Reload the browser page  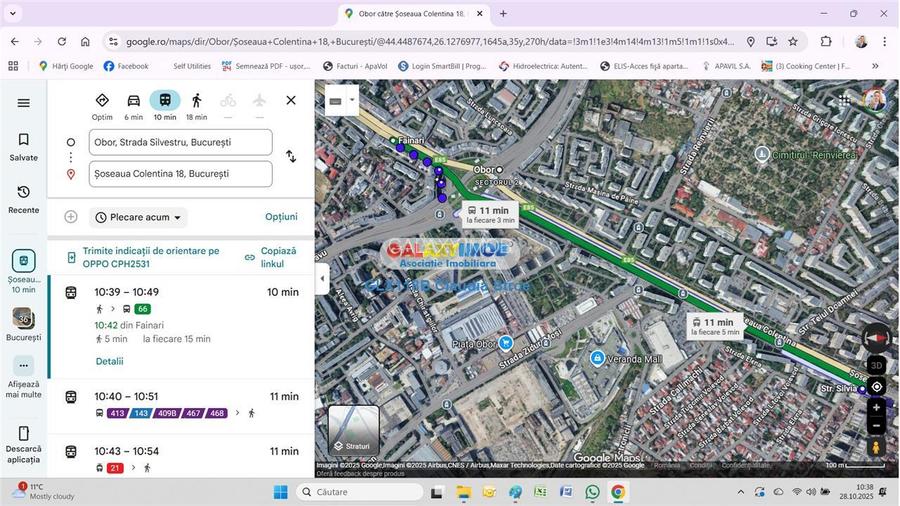point(61,41)
